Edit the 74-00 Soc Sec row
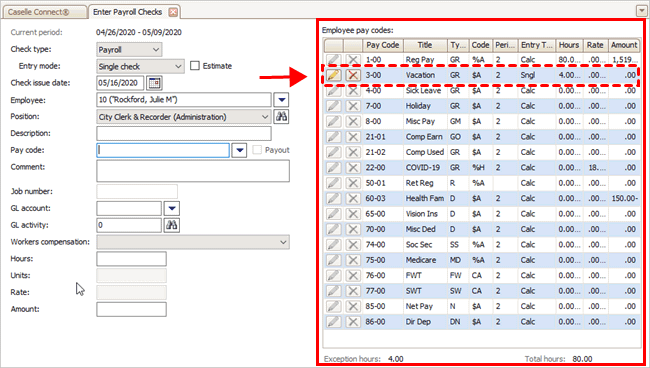 (334, 245)
